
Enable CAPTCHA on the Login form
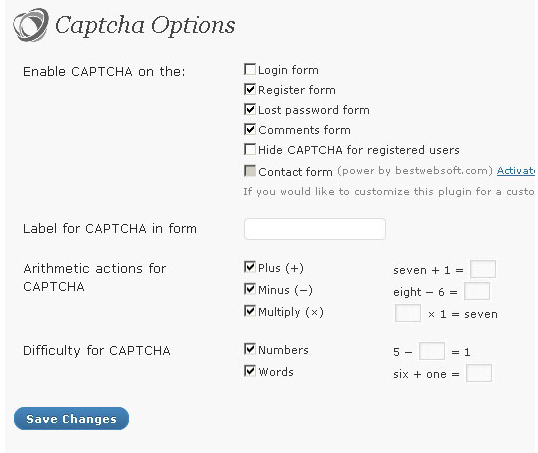coord(250,69)
